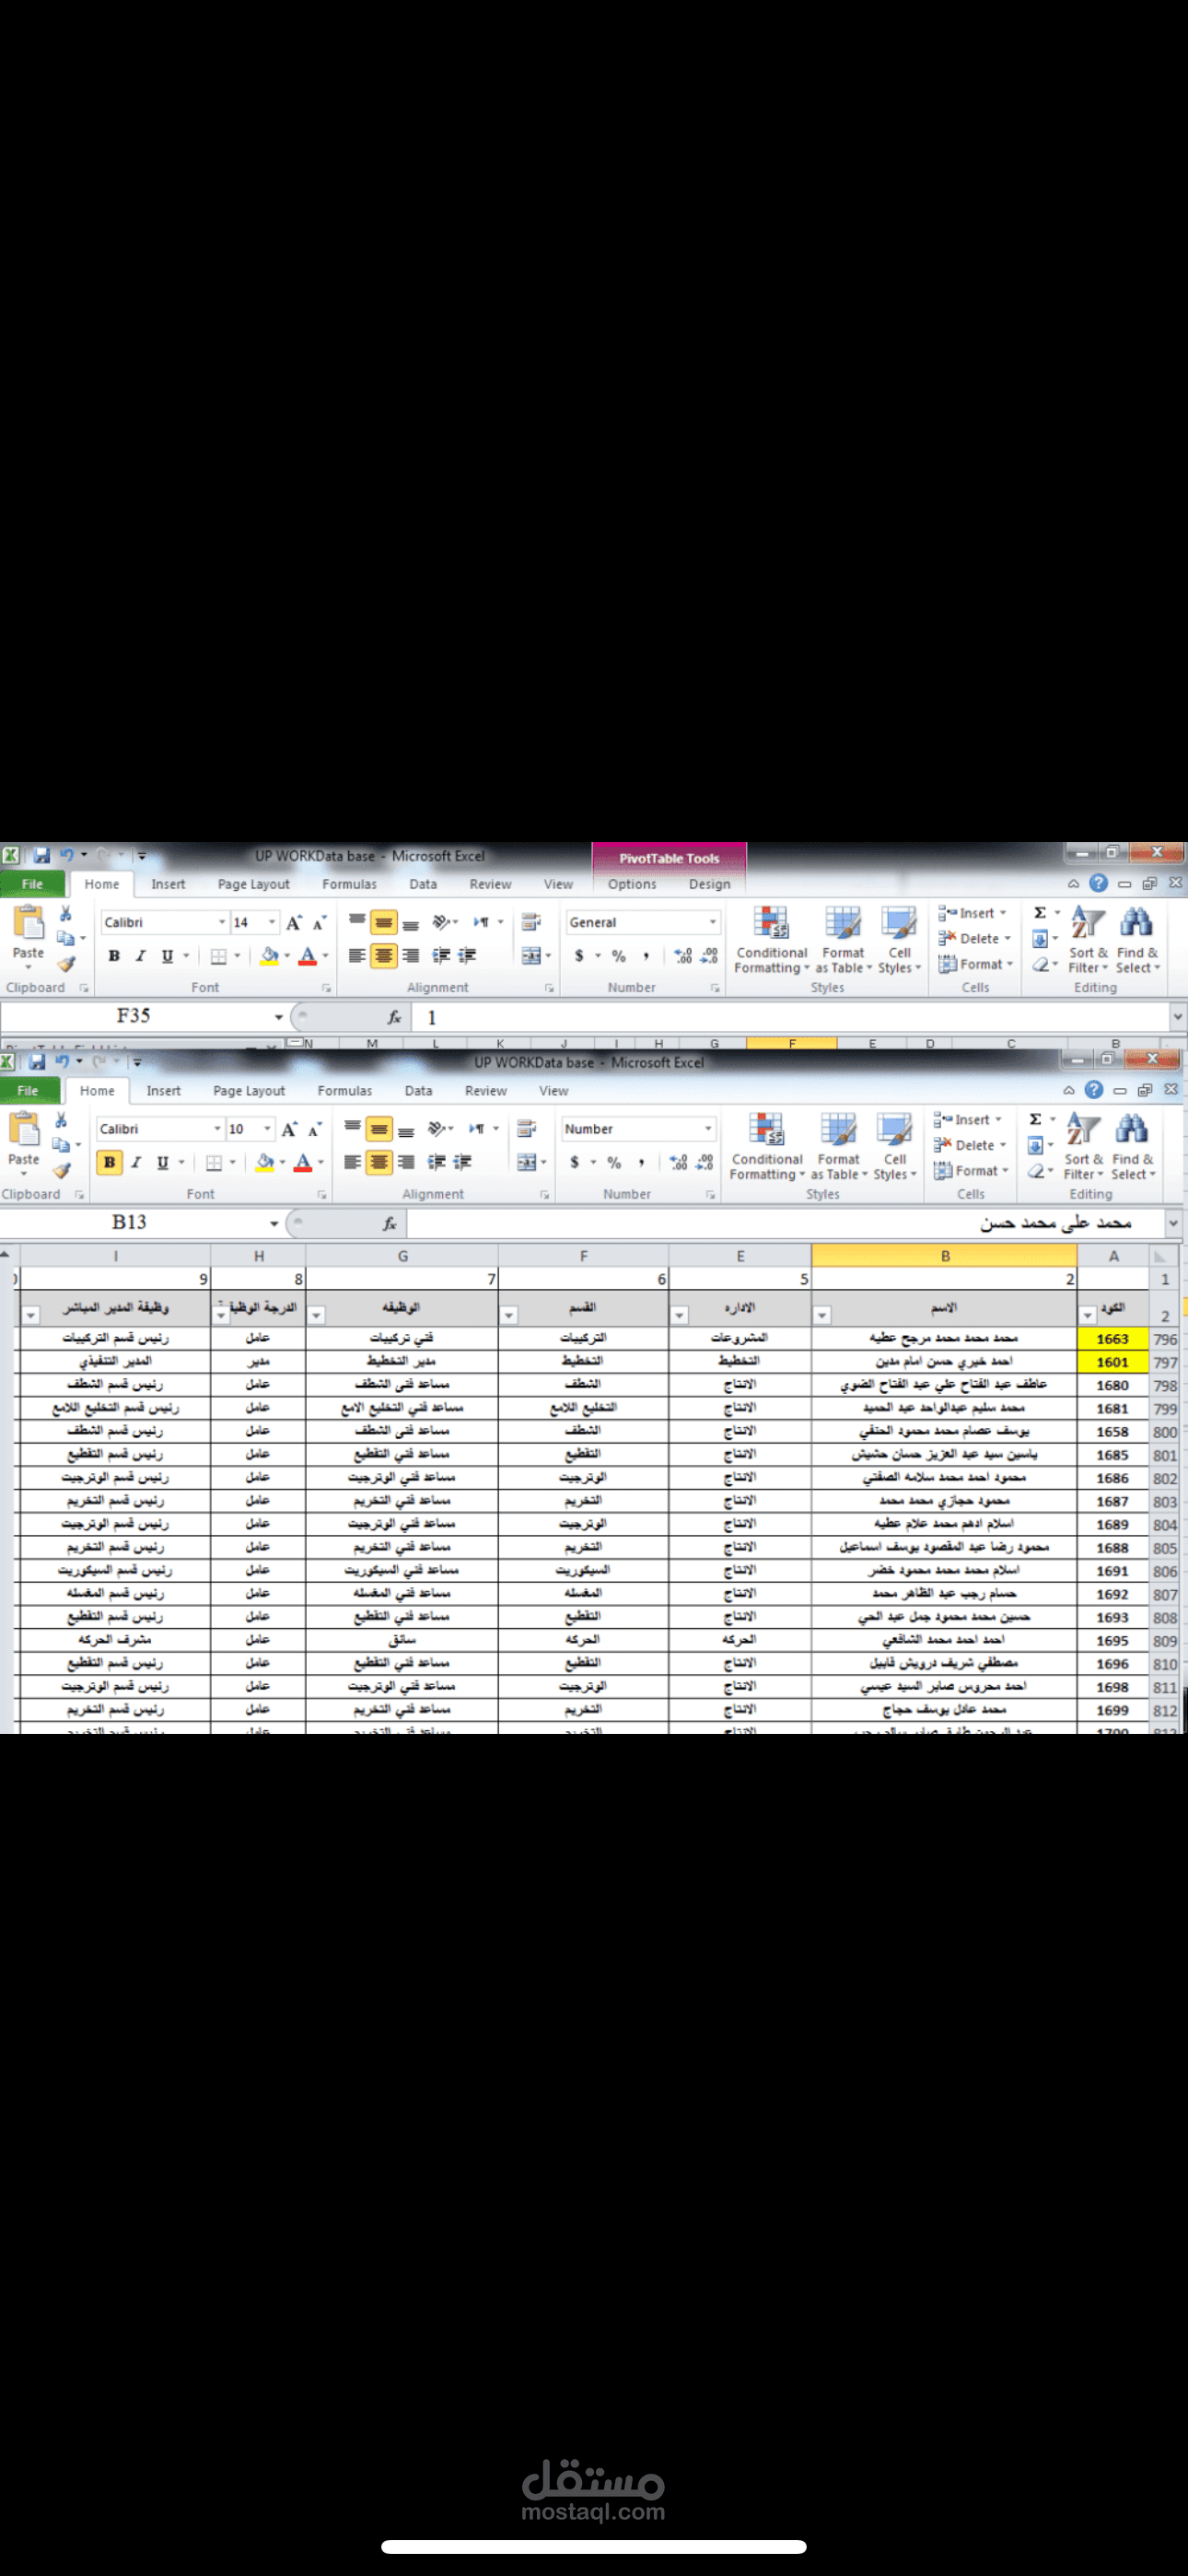
Task: Open filter dropdown for الاداره column
Action: coord(680,1315)
